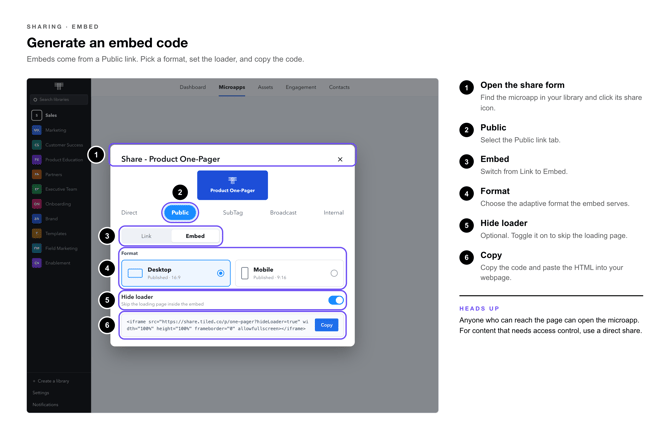
Task: Open Settings in the sidebar footer
Action: pos(41,393)
